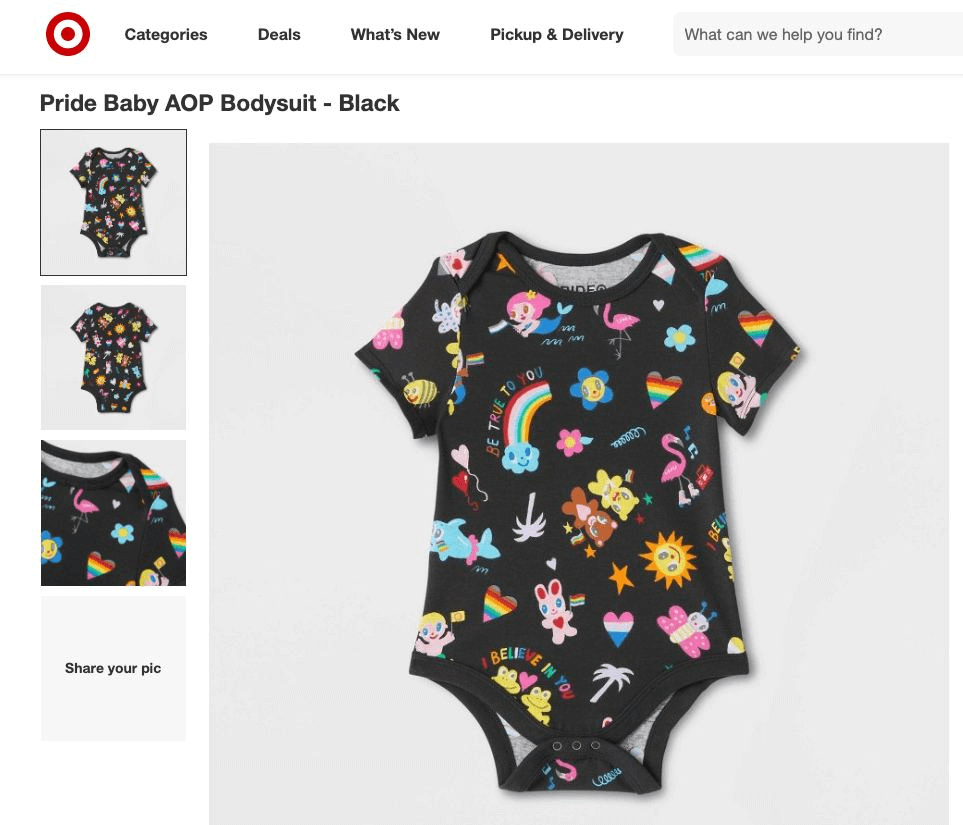963x825 pixels.
Task: Open the What's New menu
Action: click(395, 34)
